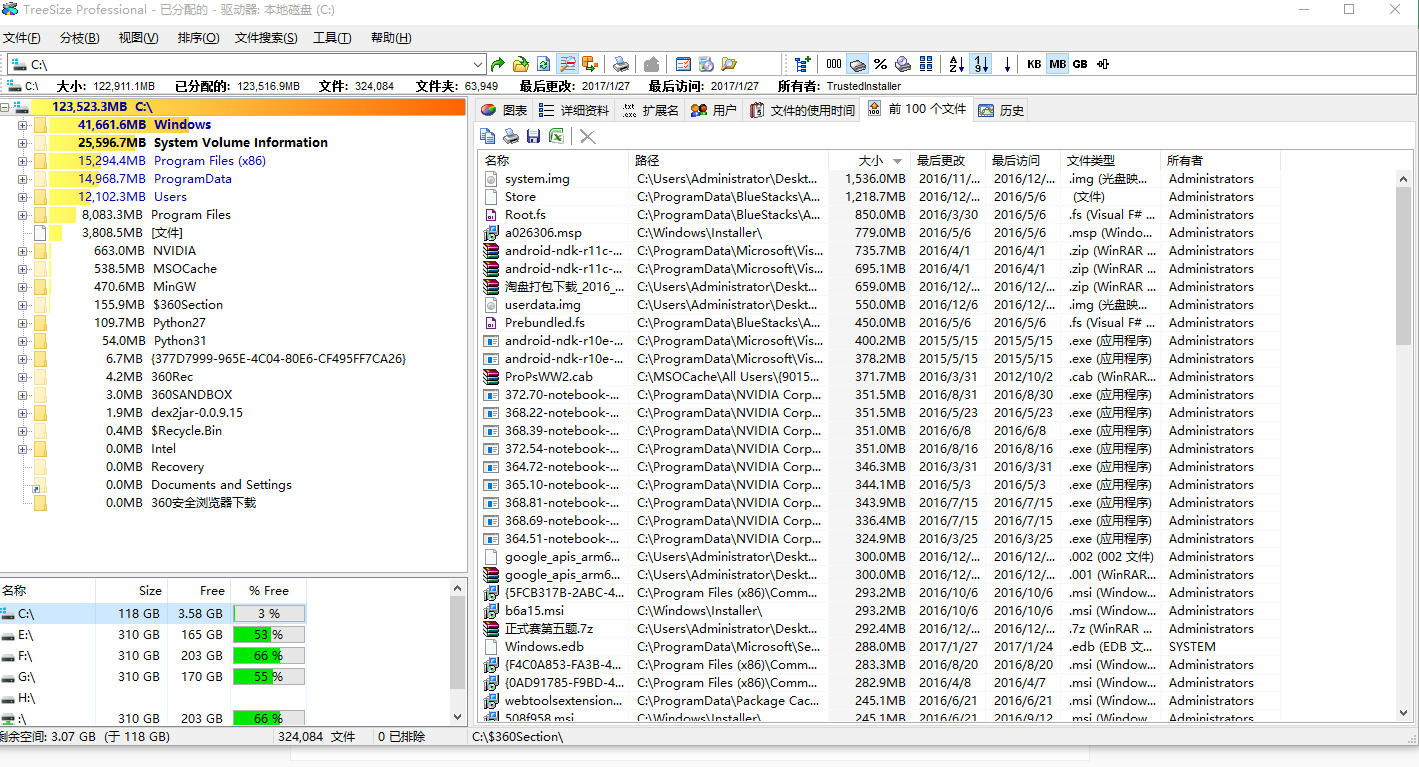The height and width of the screenshot is (767, 1419).
Task: Click the expand tree icon with green plus
Action: click(802, 64)
